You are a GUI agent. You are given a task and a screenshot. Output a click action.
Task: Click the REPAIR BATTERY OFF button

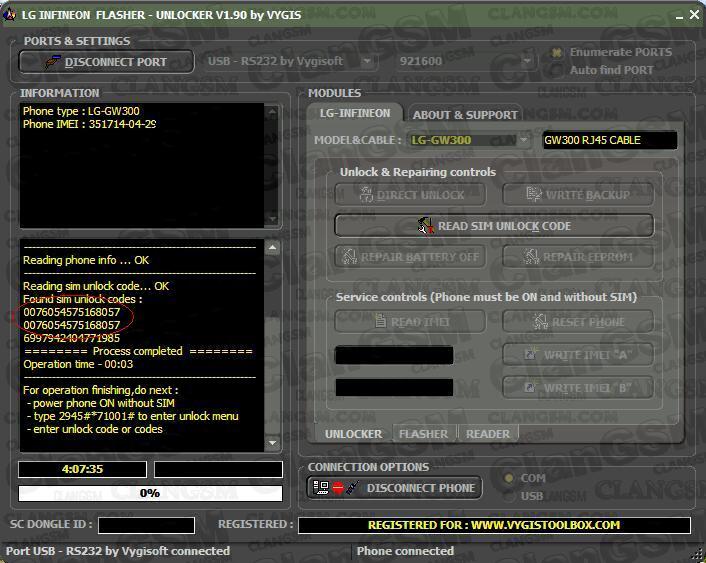coord(410,257)
